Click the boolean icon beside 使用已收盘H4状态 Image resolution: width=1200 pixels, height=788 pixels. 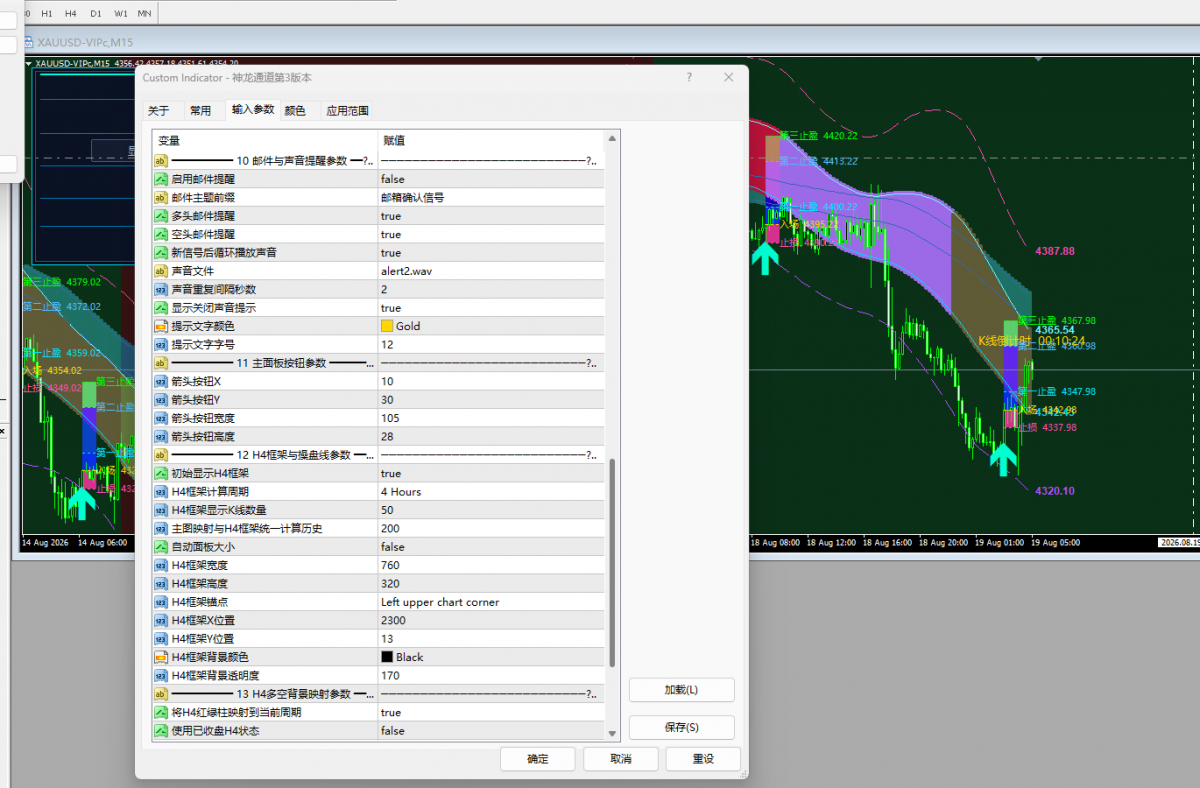coord(161,731)
